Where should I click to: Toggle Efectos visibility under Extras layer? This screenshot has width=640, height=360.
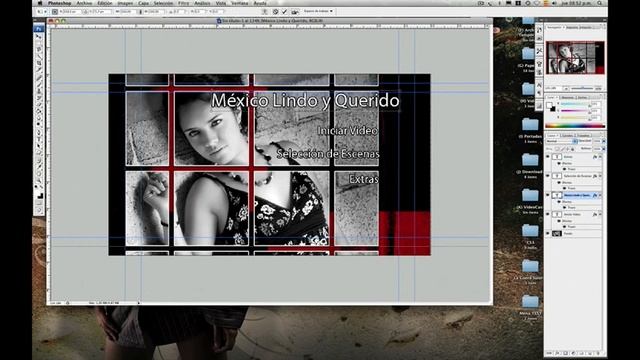(x=559, y=163)
